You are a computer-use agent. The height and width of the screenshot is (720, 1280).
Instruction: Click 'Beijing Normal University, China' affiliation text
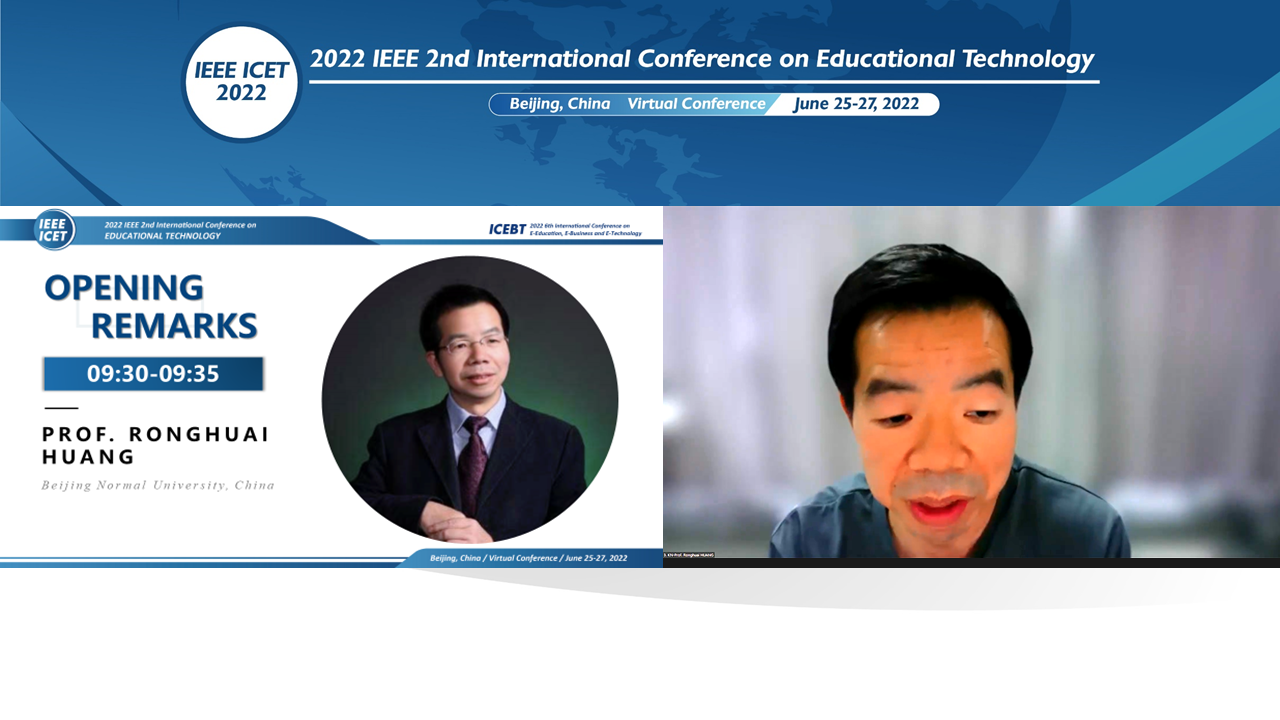[158, 486]
